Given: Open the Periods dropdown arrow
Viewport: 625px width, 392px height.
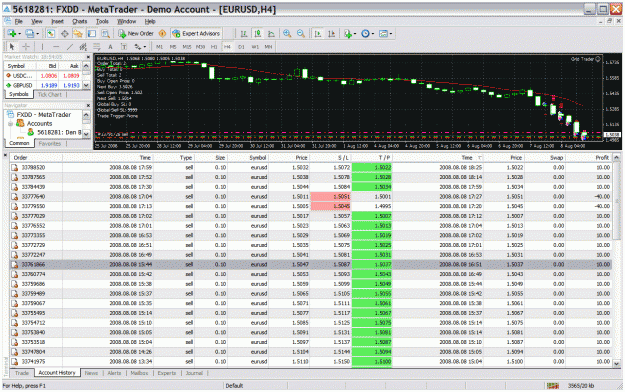Looking at the screenshot, I should [373, 34].
